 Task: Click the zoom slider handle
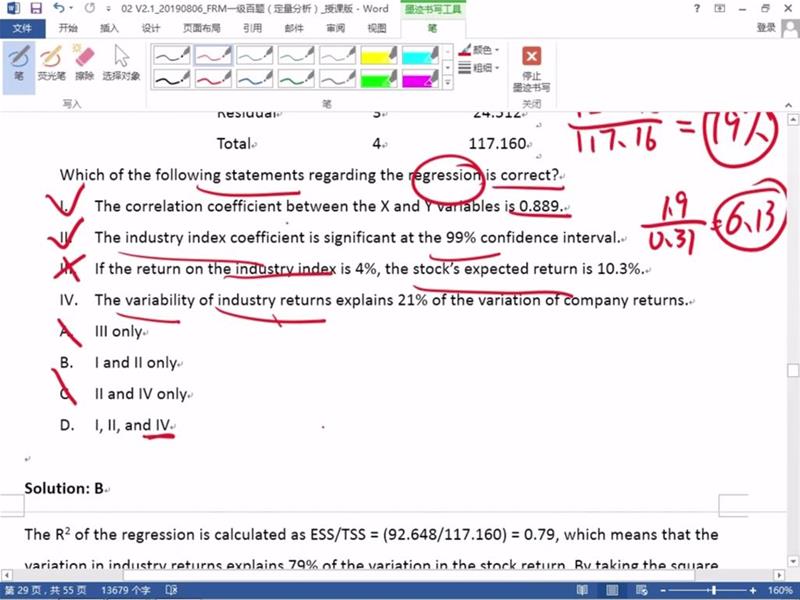point(713,590)
